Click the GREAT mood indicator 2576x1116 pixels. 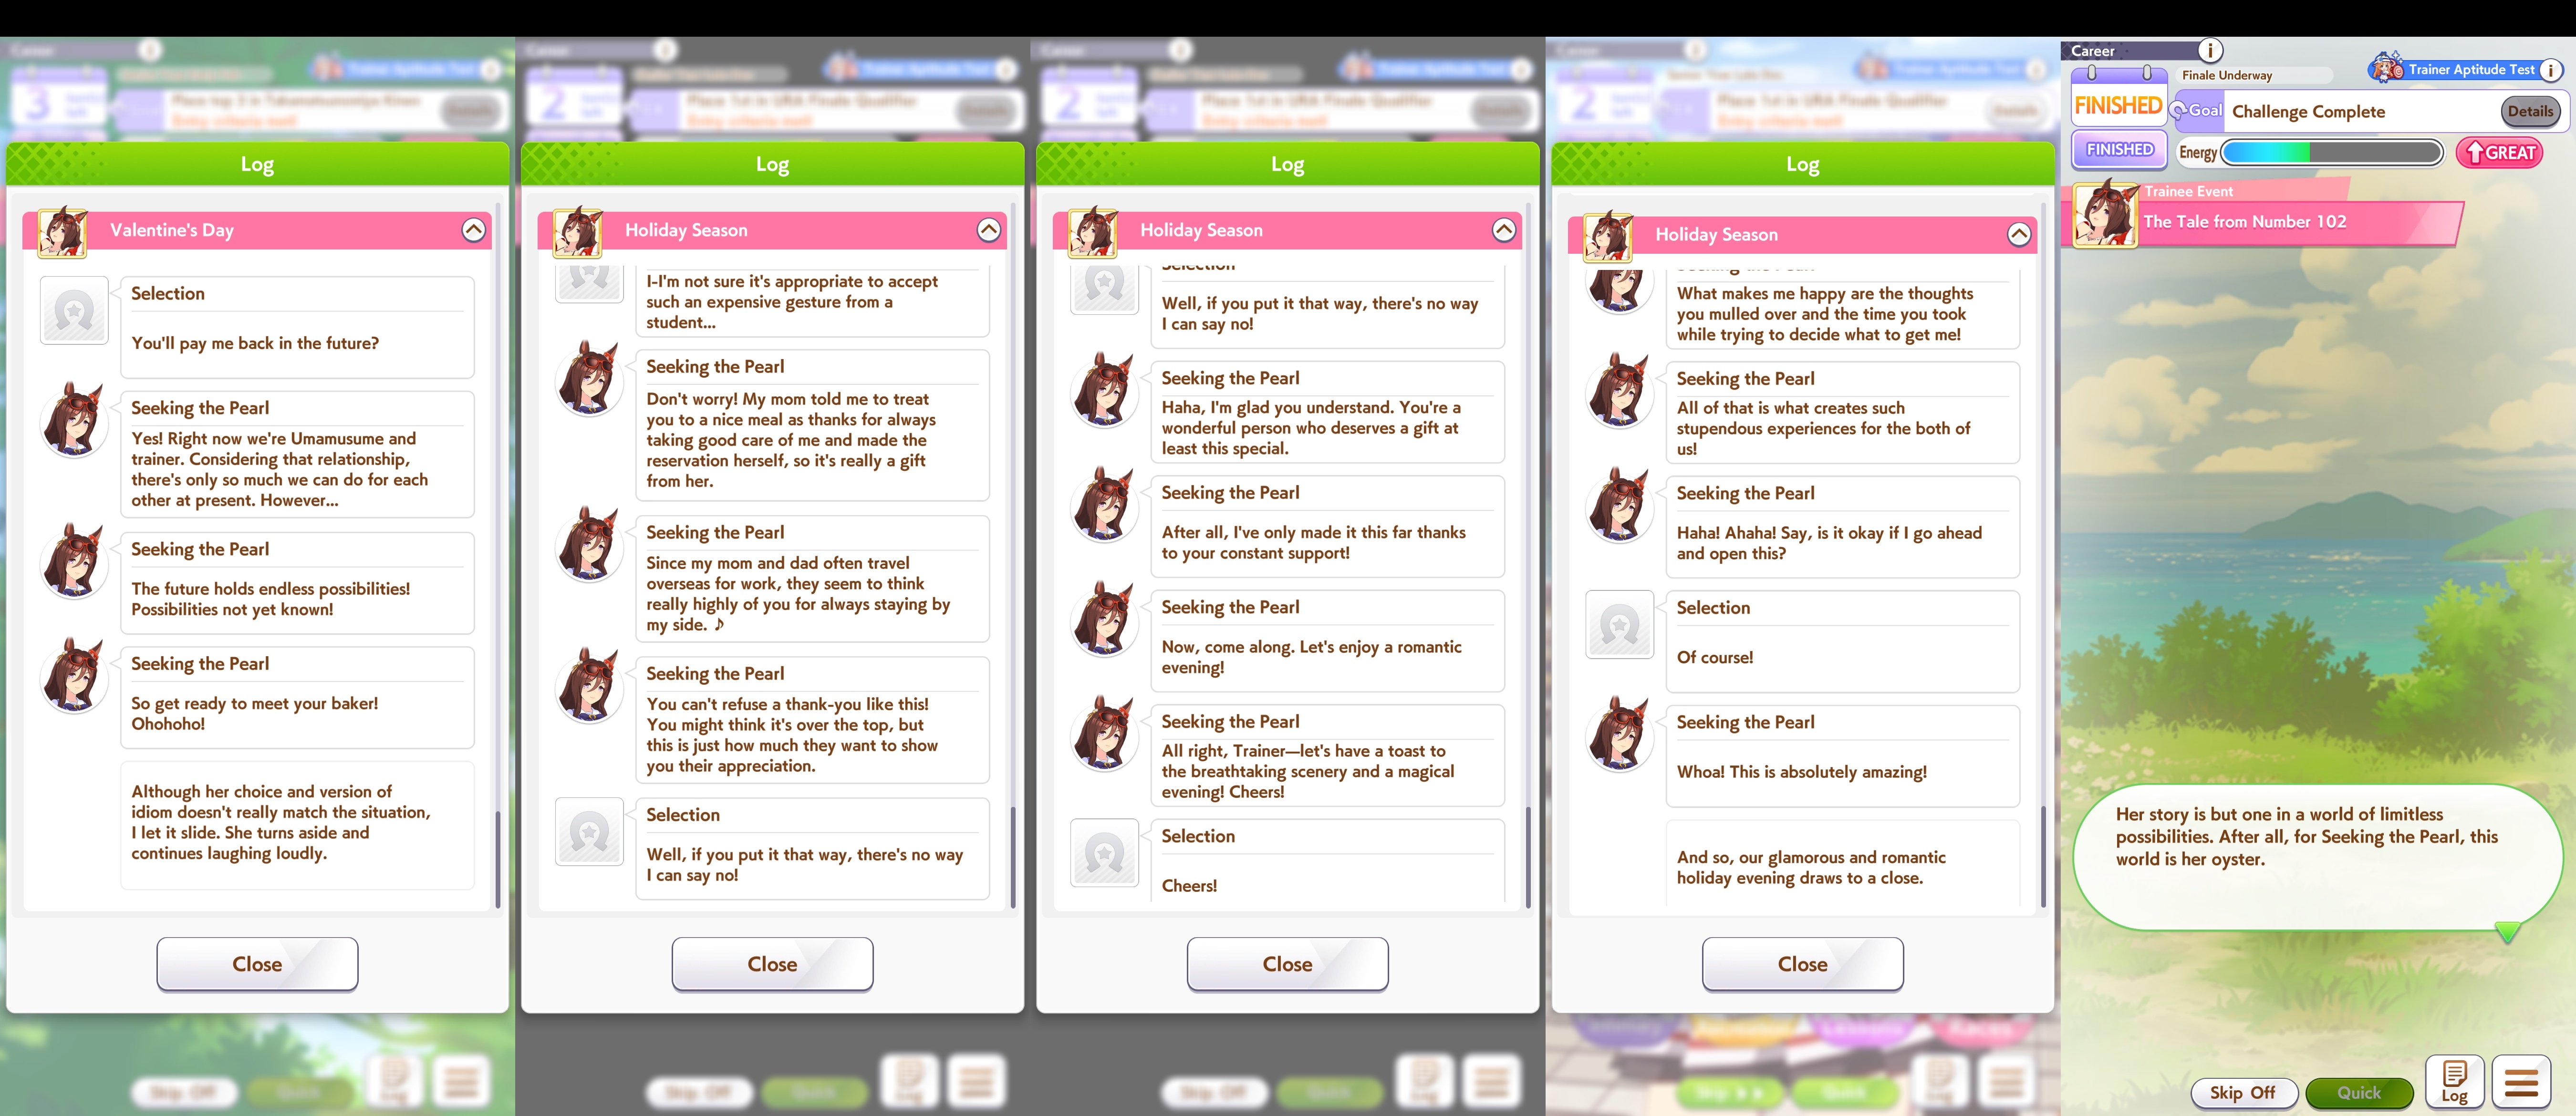[2499, 152]
